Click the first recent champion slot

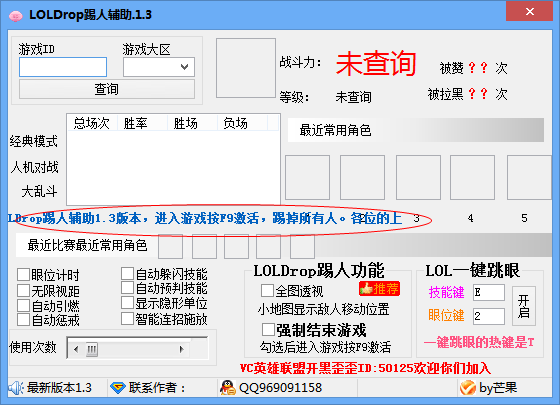[x=307, y=177]
